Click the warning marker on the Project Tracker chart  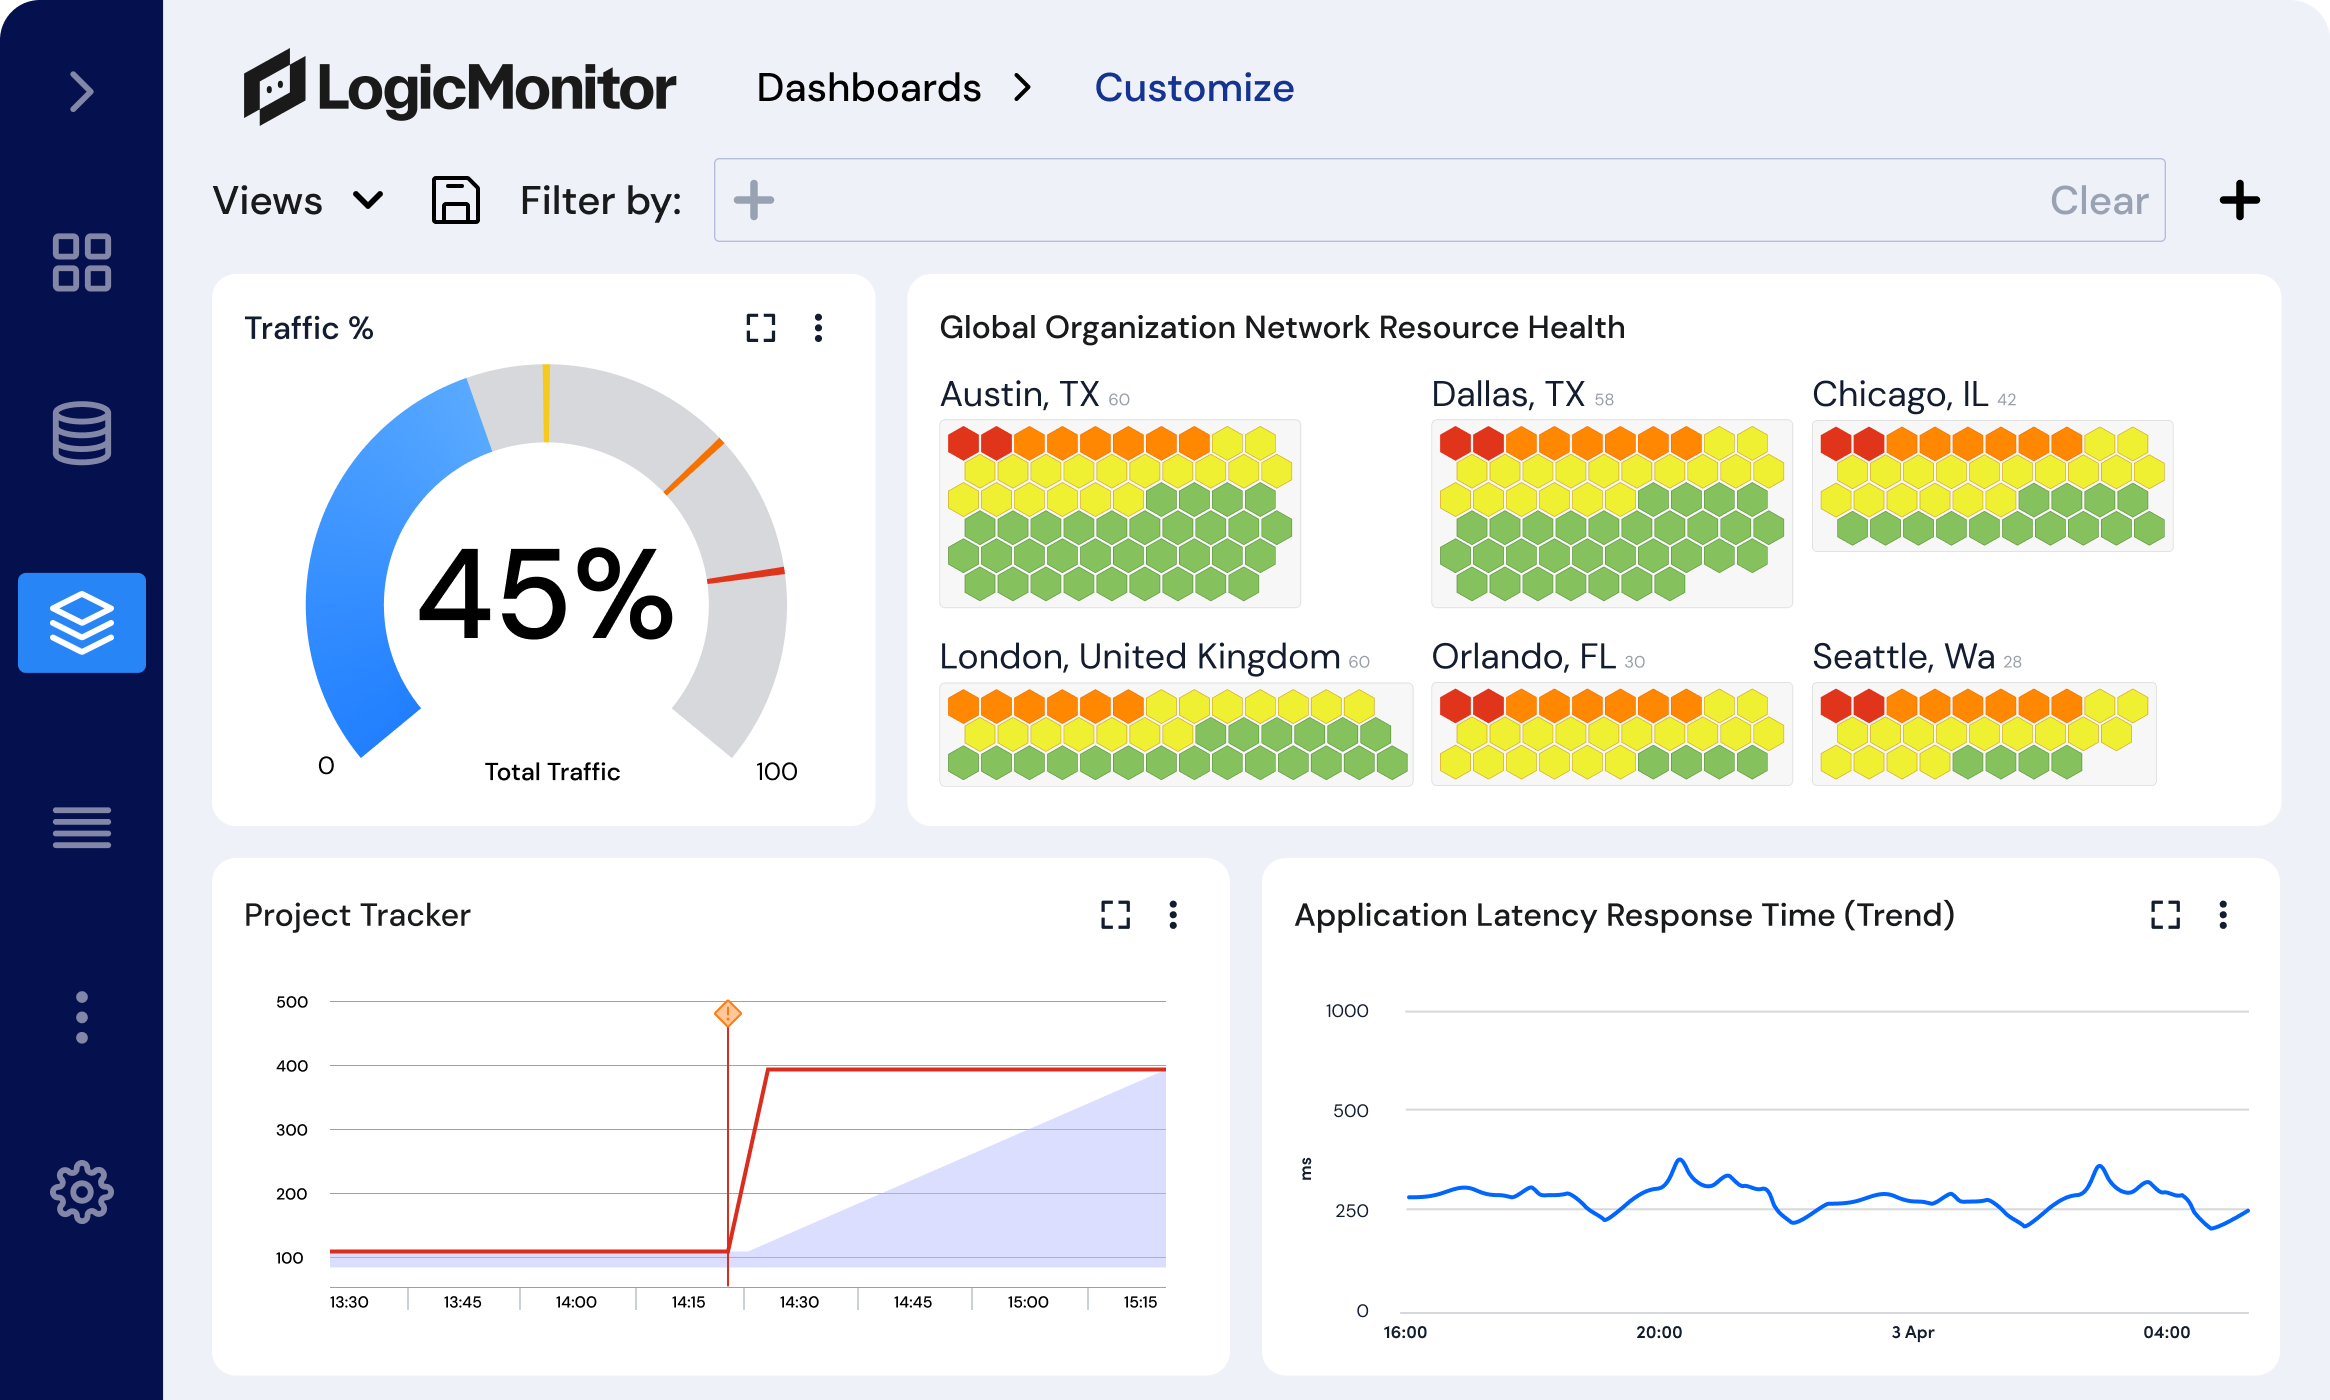coord(727,1013)
